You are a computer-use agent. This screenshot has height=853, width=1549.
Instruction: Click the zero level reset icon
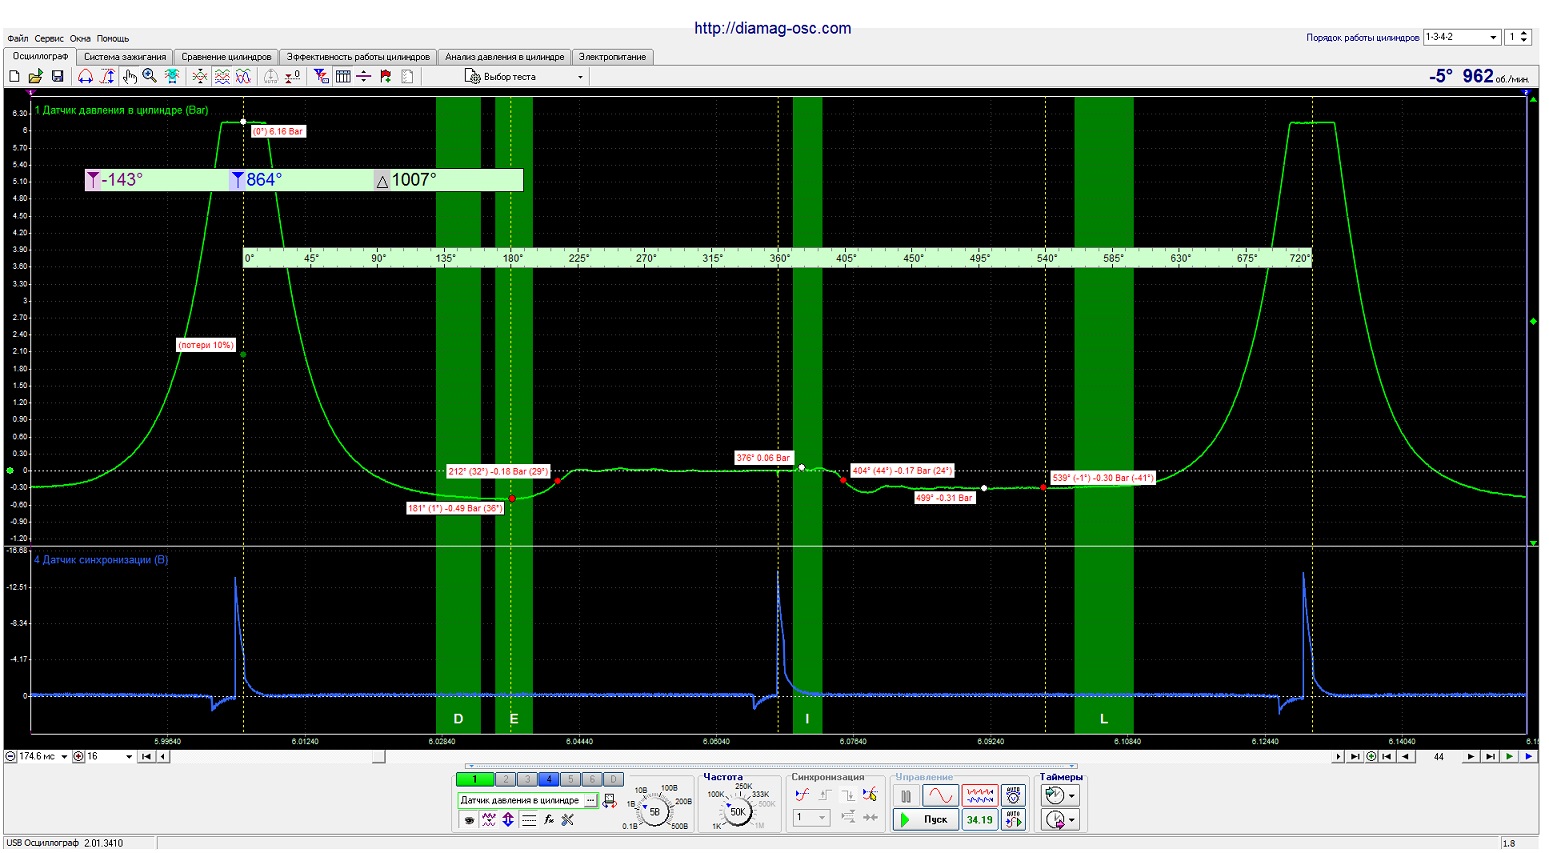pyautogui.click(x=292, y=76)
